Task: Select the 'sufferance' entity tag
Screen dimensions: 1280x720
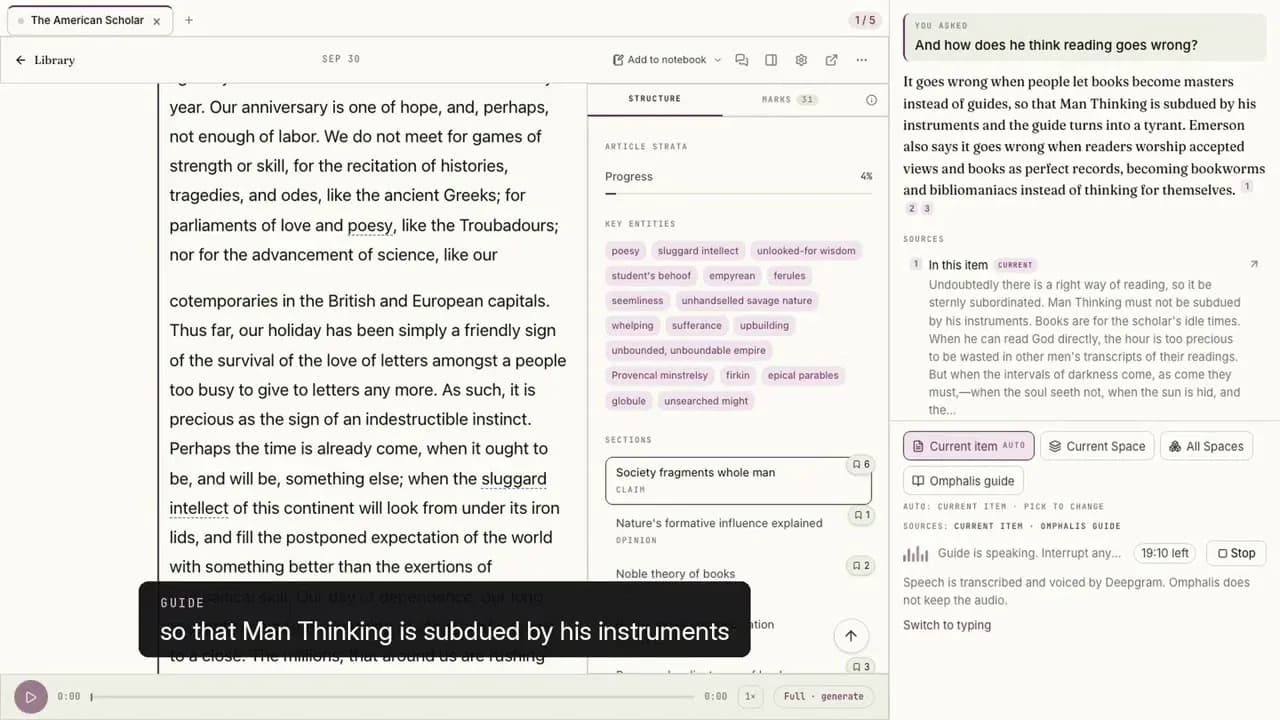Action: pyautogui.click(x=696, y=326)
